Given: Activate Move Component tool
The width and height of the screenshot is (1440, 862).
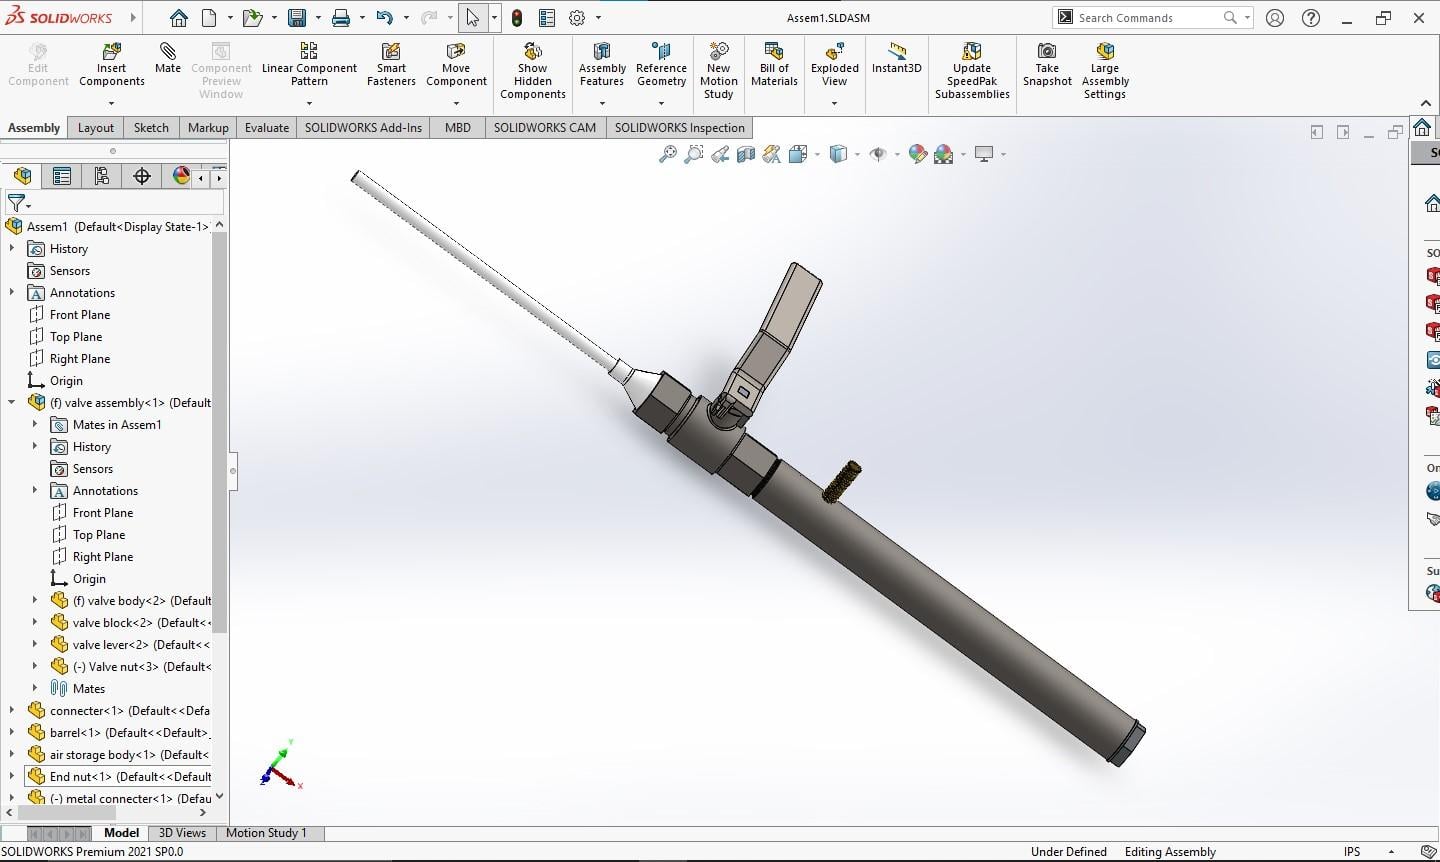Looking at the screenshot, I should tap(456, 65).
